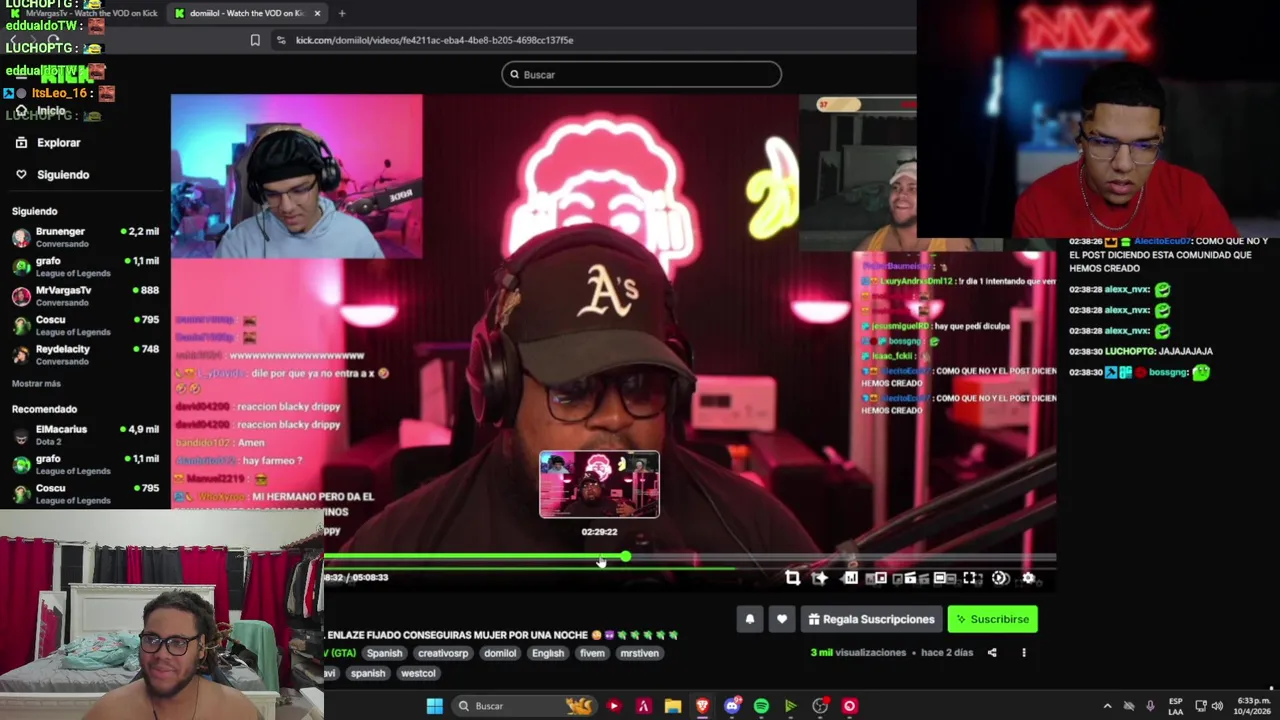Expand Mostrar más in sidebar
Image resolution: width=1280 pixels, height=720 pixels.
pos(36,384)
